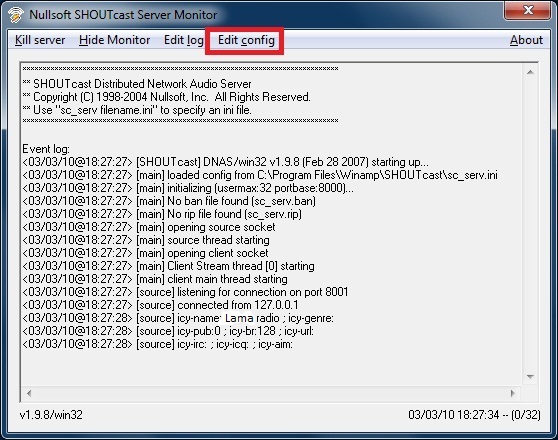Click the 'Event log:' heading text

tap(46, 149)
